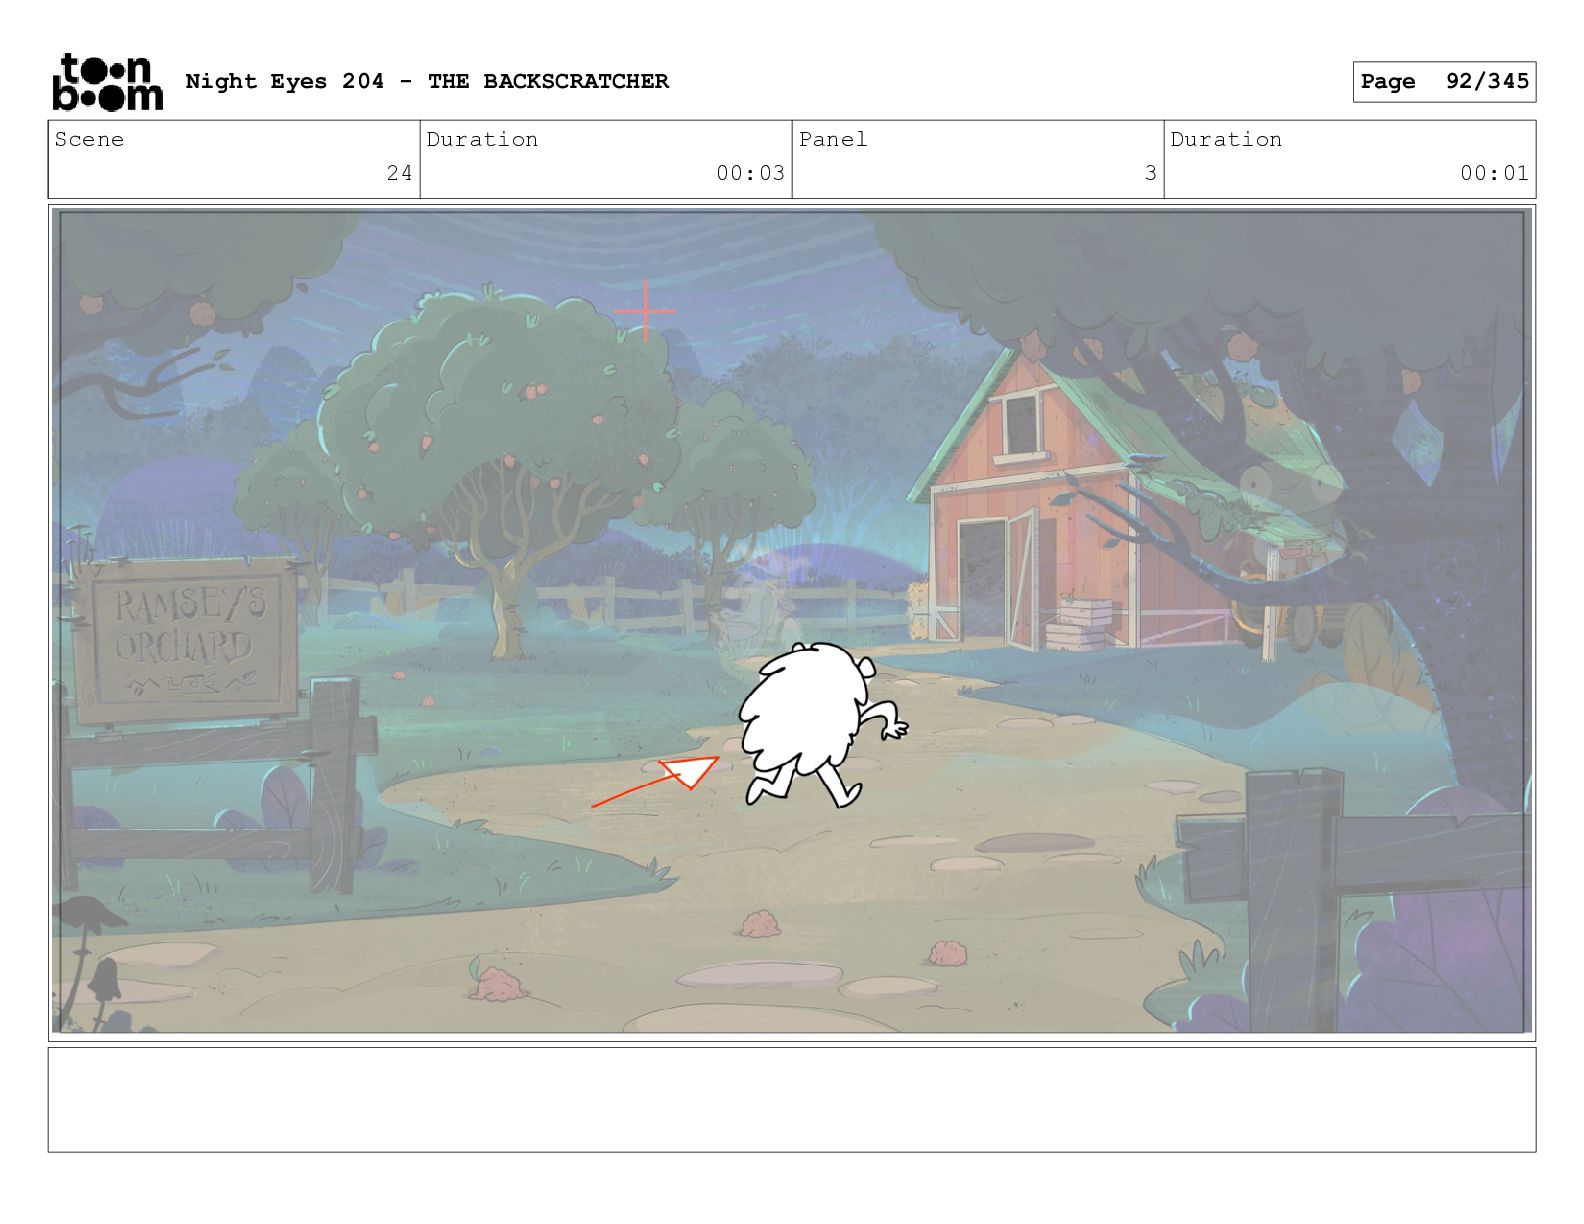Click the Night Eyes 204 title text
The height and width of the screenshot is (1224, 1584).
[x=427, y=82]
